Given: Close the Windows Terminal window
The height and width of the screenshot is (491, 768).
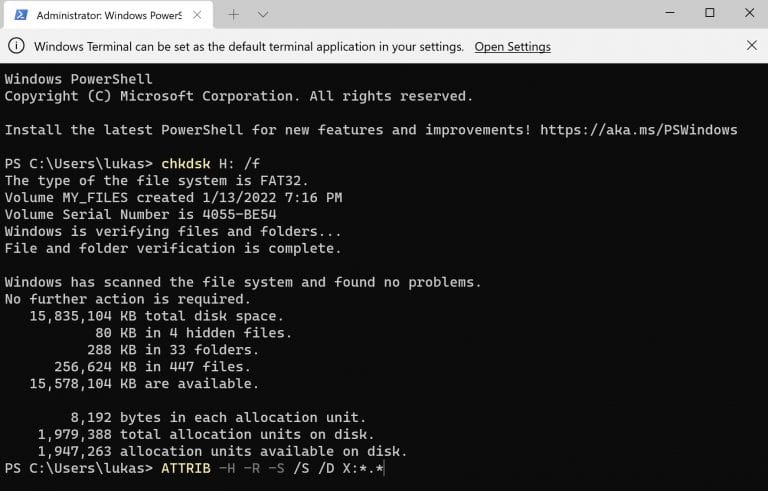Looking at the screenshot, I should [x=749, y=13].
